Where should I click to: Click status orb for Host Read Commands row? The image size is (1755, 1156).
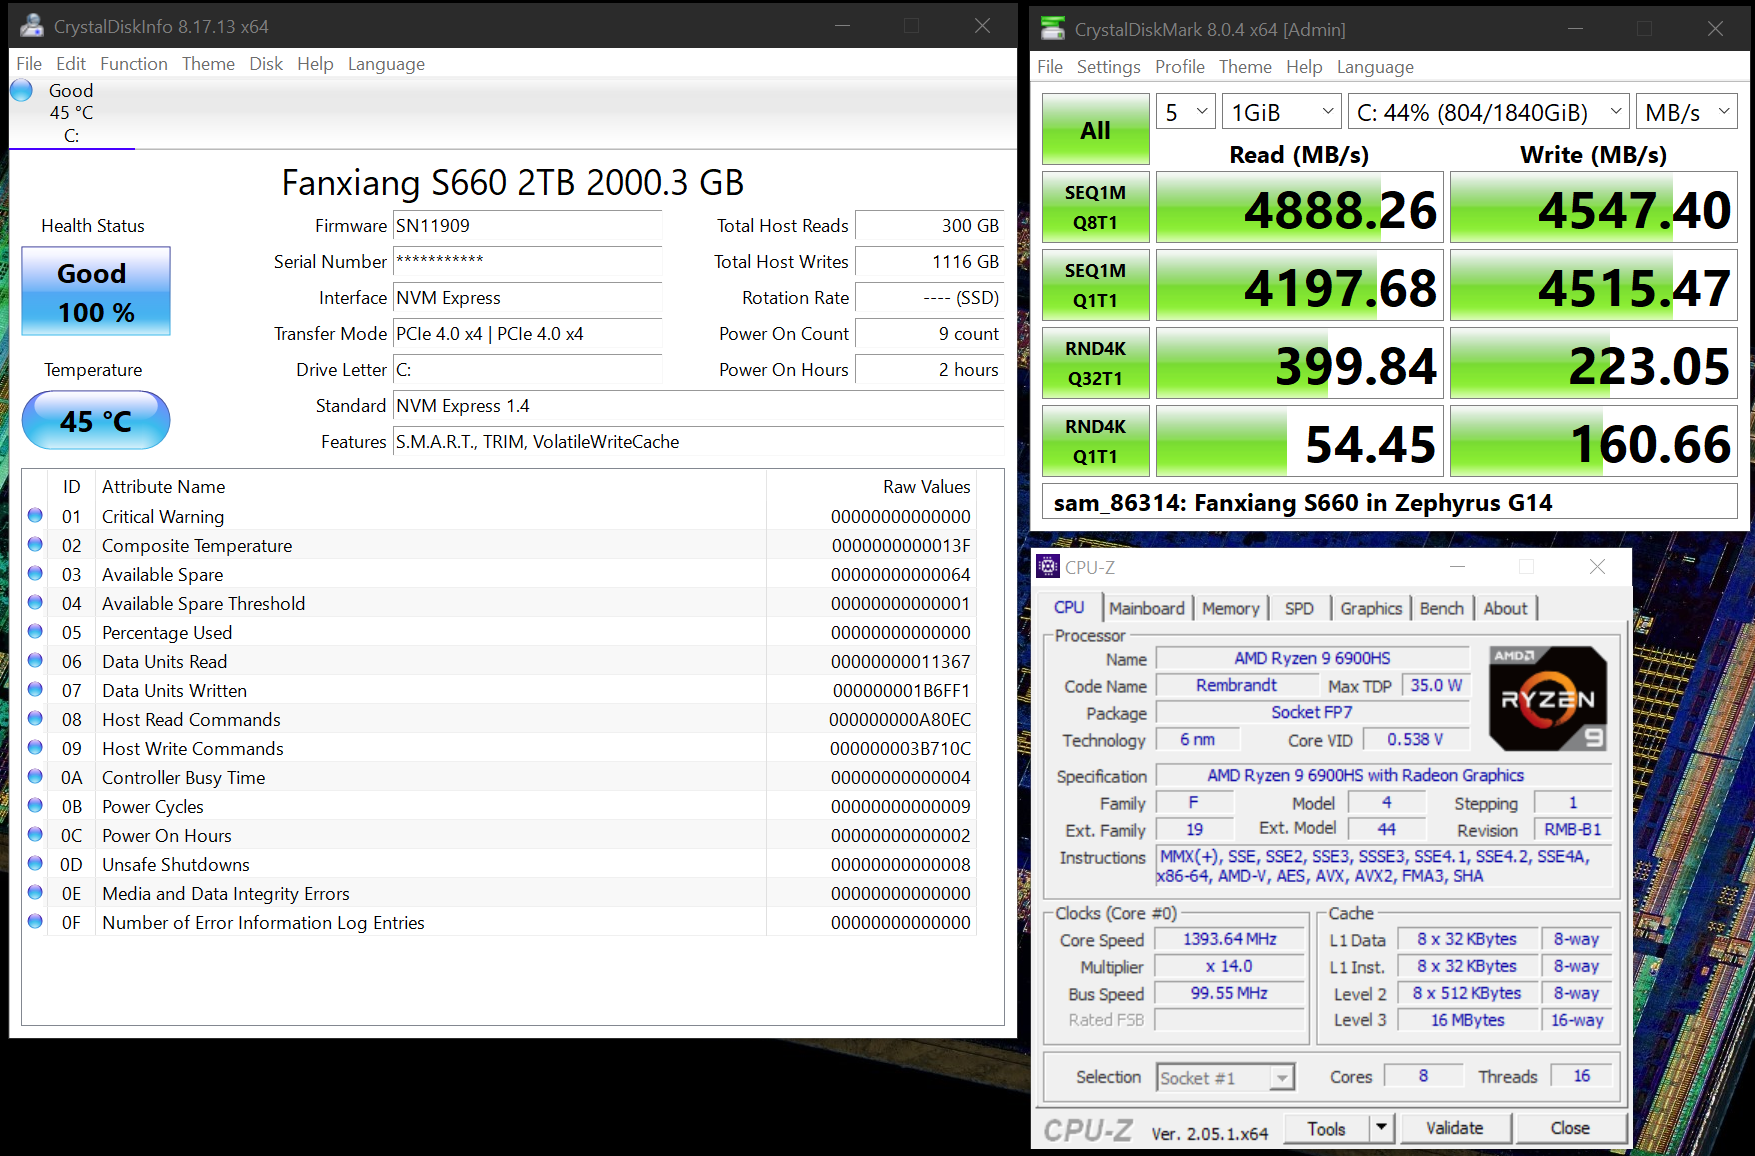click(x=35, y=719)
